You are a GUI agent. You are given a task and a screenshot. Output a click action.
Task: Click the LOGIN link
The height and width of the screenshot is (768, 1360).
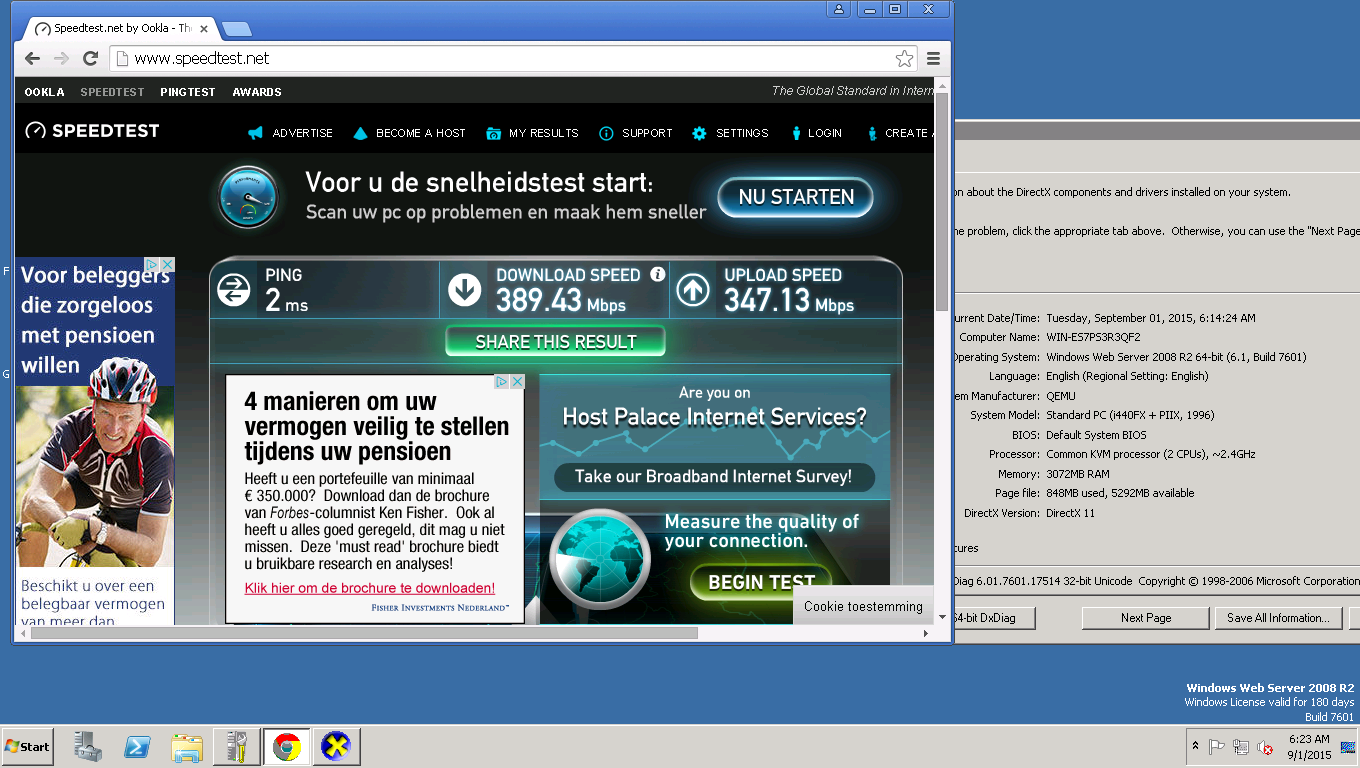pyautogui.click(x=816, y=133)
